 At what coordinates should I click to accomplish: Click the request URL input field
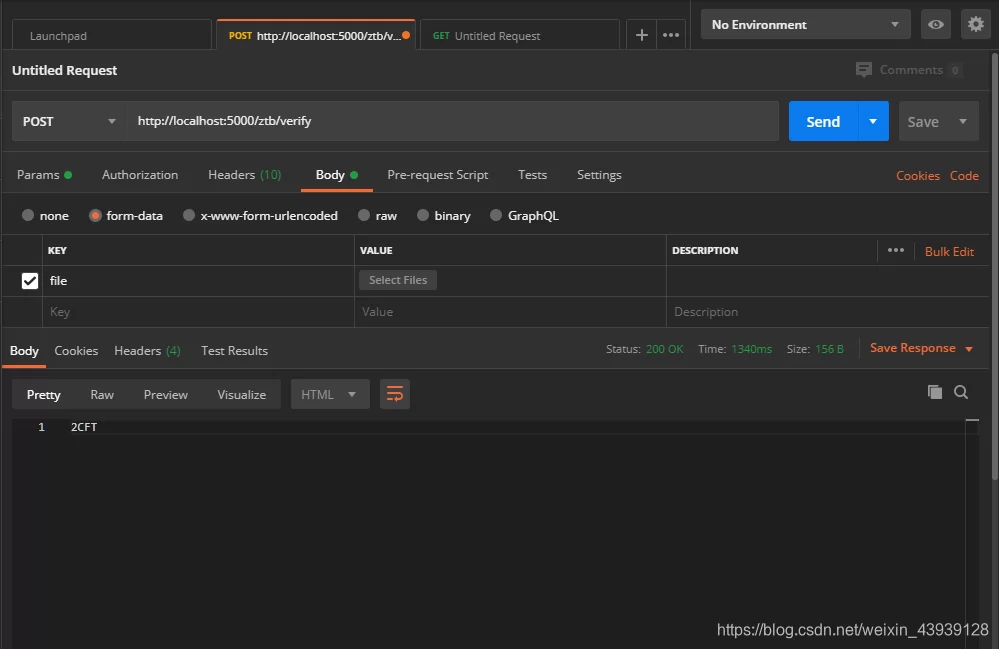click(450, 122)
